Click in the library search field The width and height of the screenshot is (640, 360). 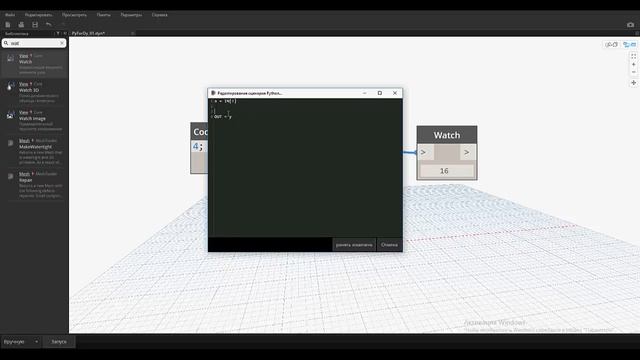34,43
